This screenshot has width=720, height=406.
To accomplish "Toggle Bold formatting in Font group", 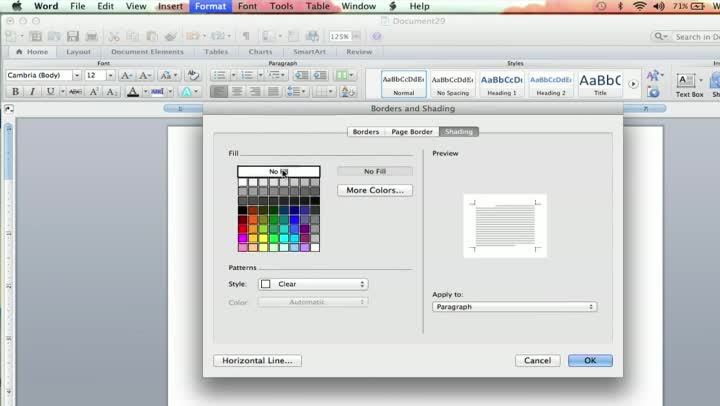I will [15, 91].
